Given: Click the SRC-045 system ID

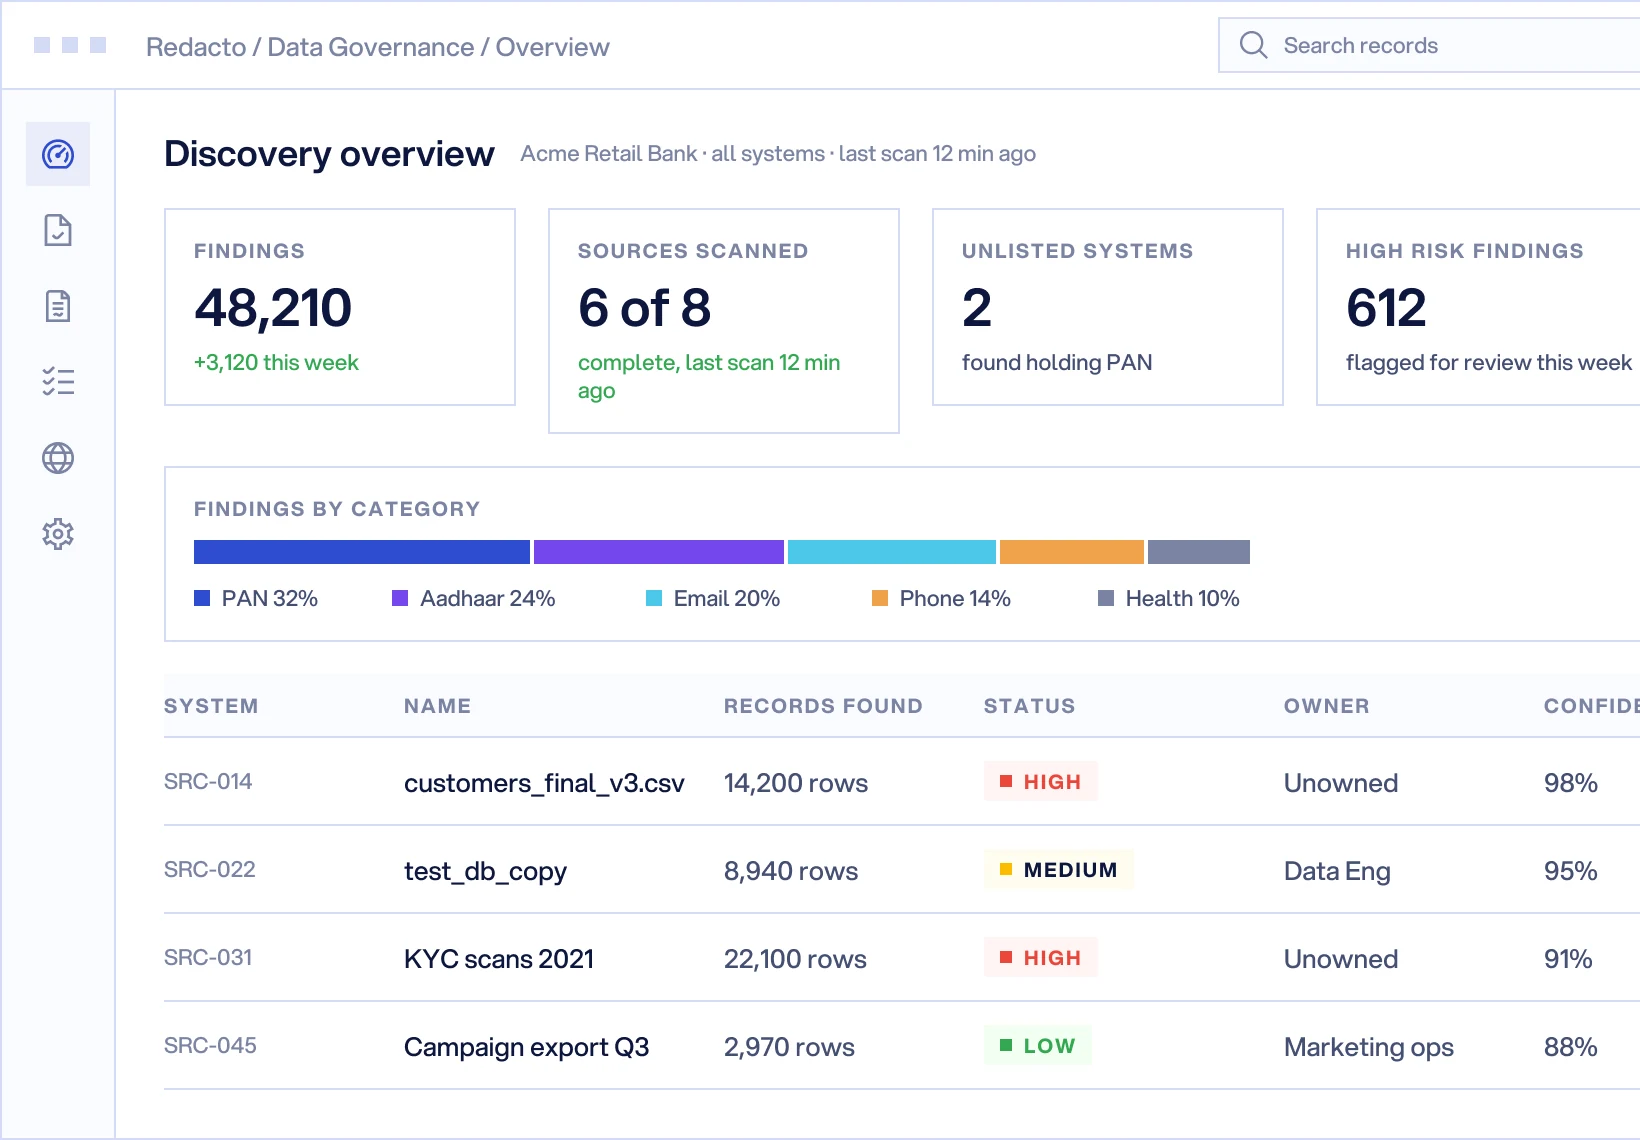Looking at the screenshot, I should click(x=210, y=1045).
